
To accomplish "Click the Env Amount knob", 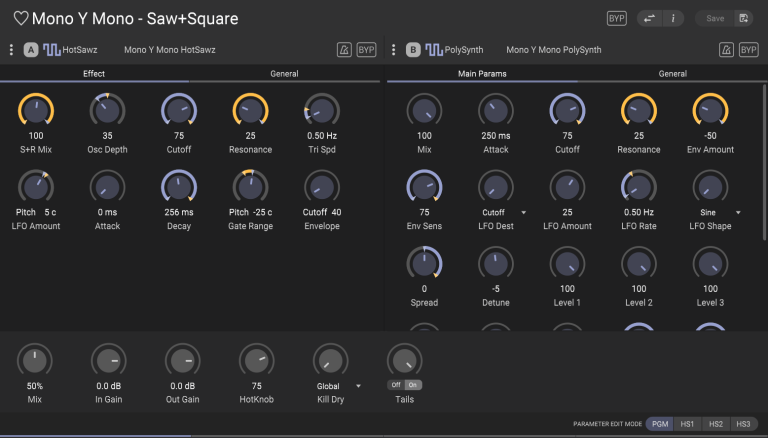I will [x=710, y=110].
